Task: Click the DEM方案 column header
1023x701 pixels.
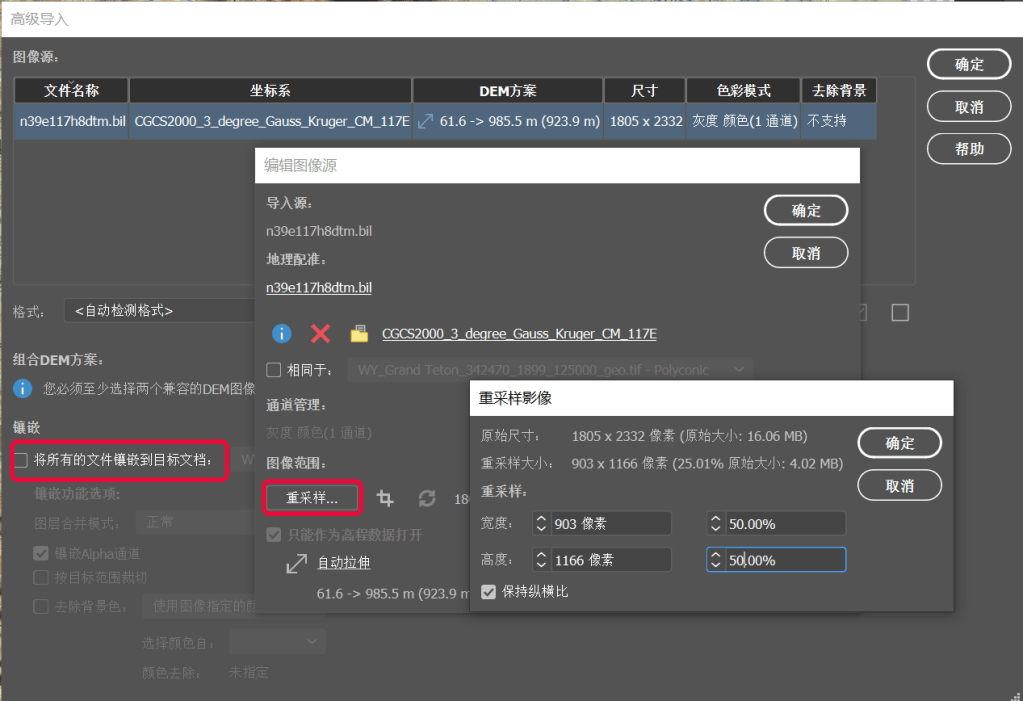Action: point(507,91)
